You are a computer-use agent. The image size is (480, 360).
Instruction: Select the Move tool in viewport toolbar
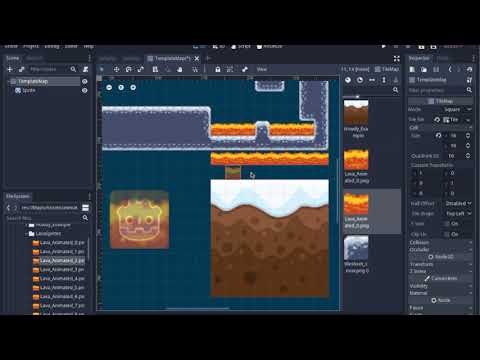pyautogui.click(x=116, y=69)
